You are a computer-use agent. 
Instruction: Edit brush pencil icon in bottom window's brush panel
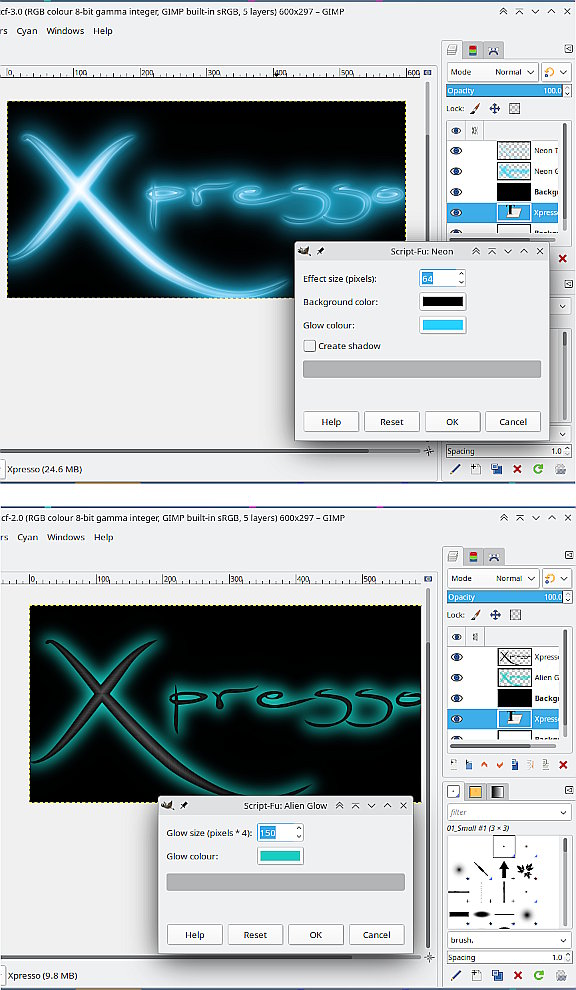(x=455, y=975)
